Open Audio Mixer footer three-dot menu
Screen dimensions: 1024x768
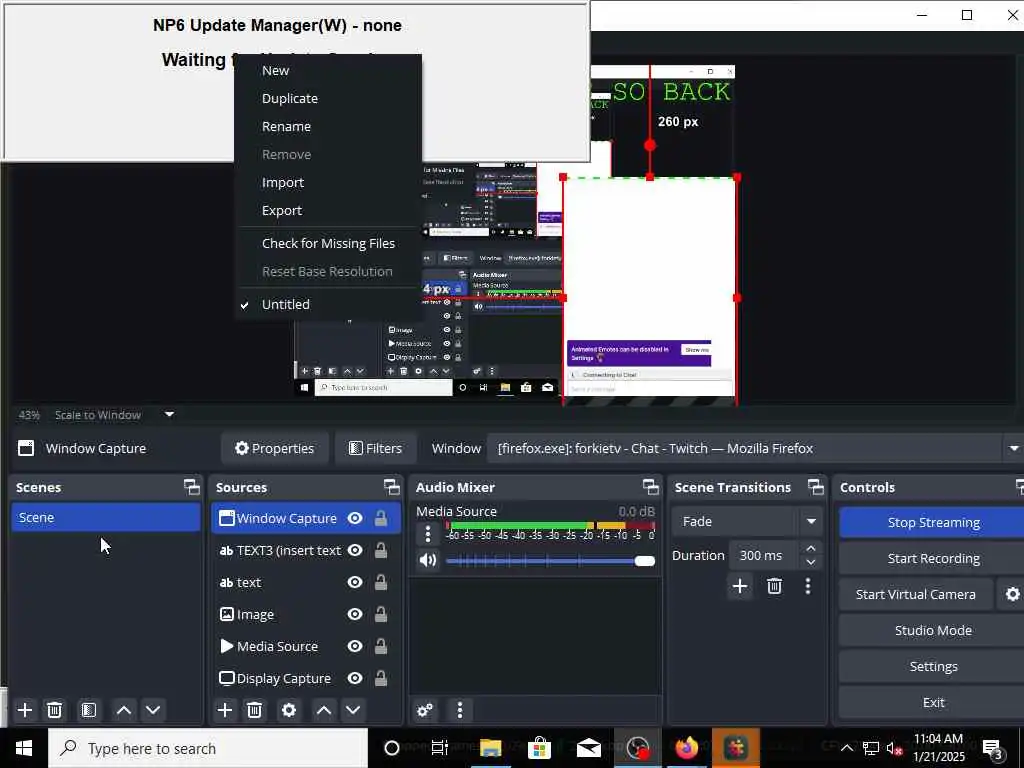pyautogui.click(x=460, y=710)
